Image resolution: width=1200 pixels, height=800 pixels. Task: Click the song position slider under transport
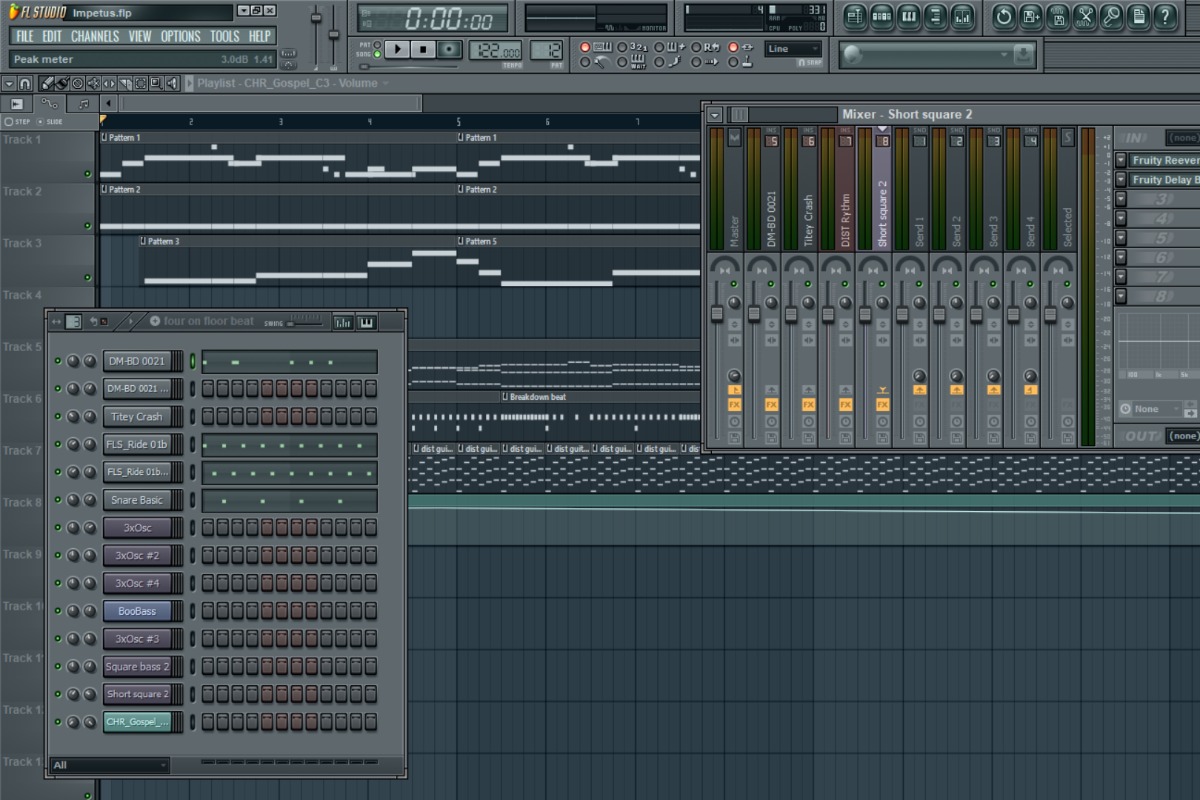point(410,65)
